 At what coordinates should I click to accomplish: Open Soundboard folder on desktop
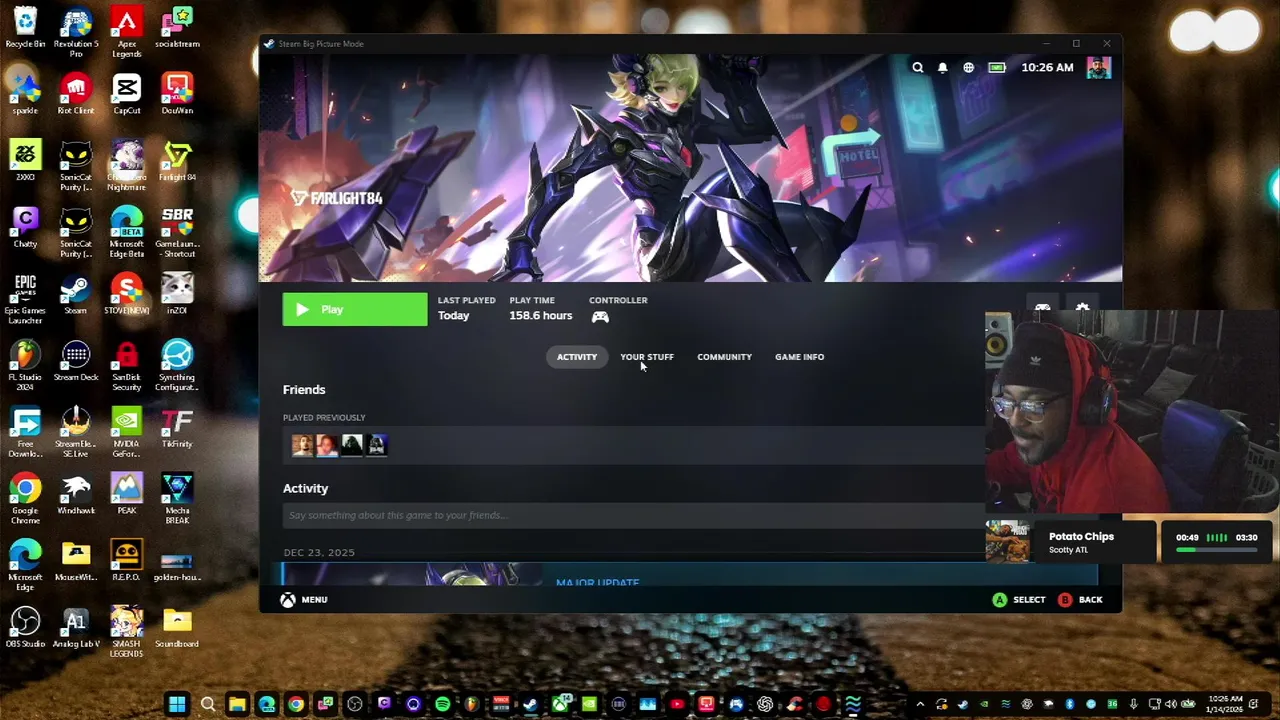click(177, 628)
